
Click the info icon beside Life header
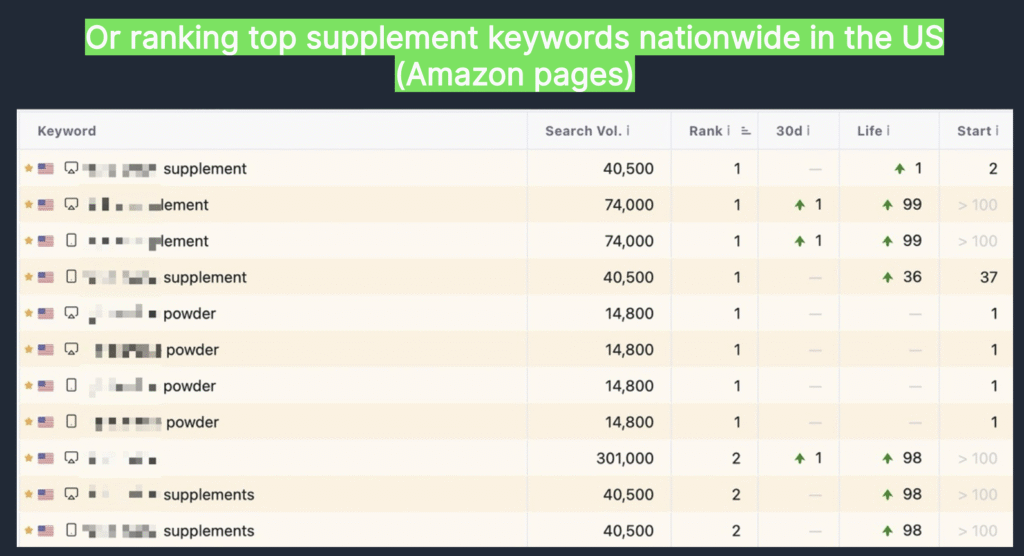888,131
